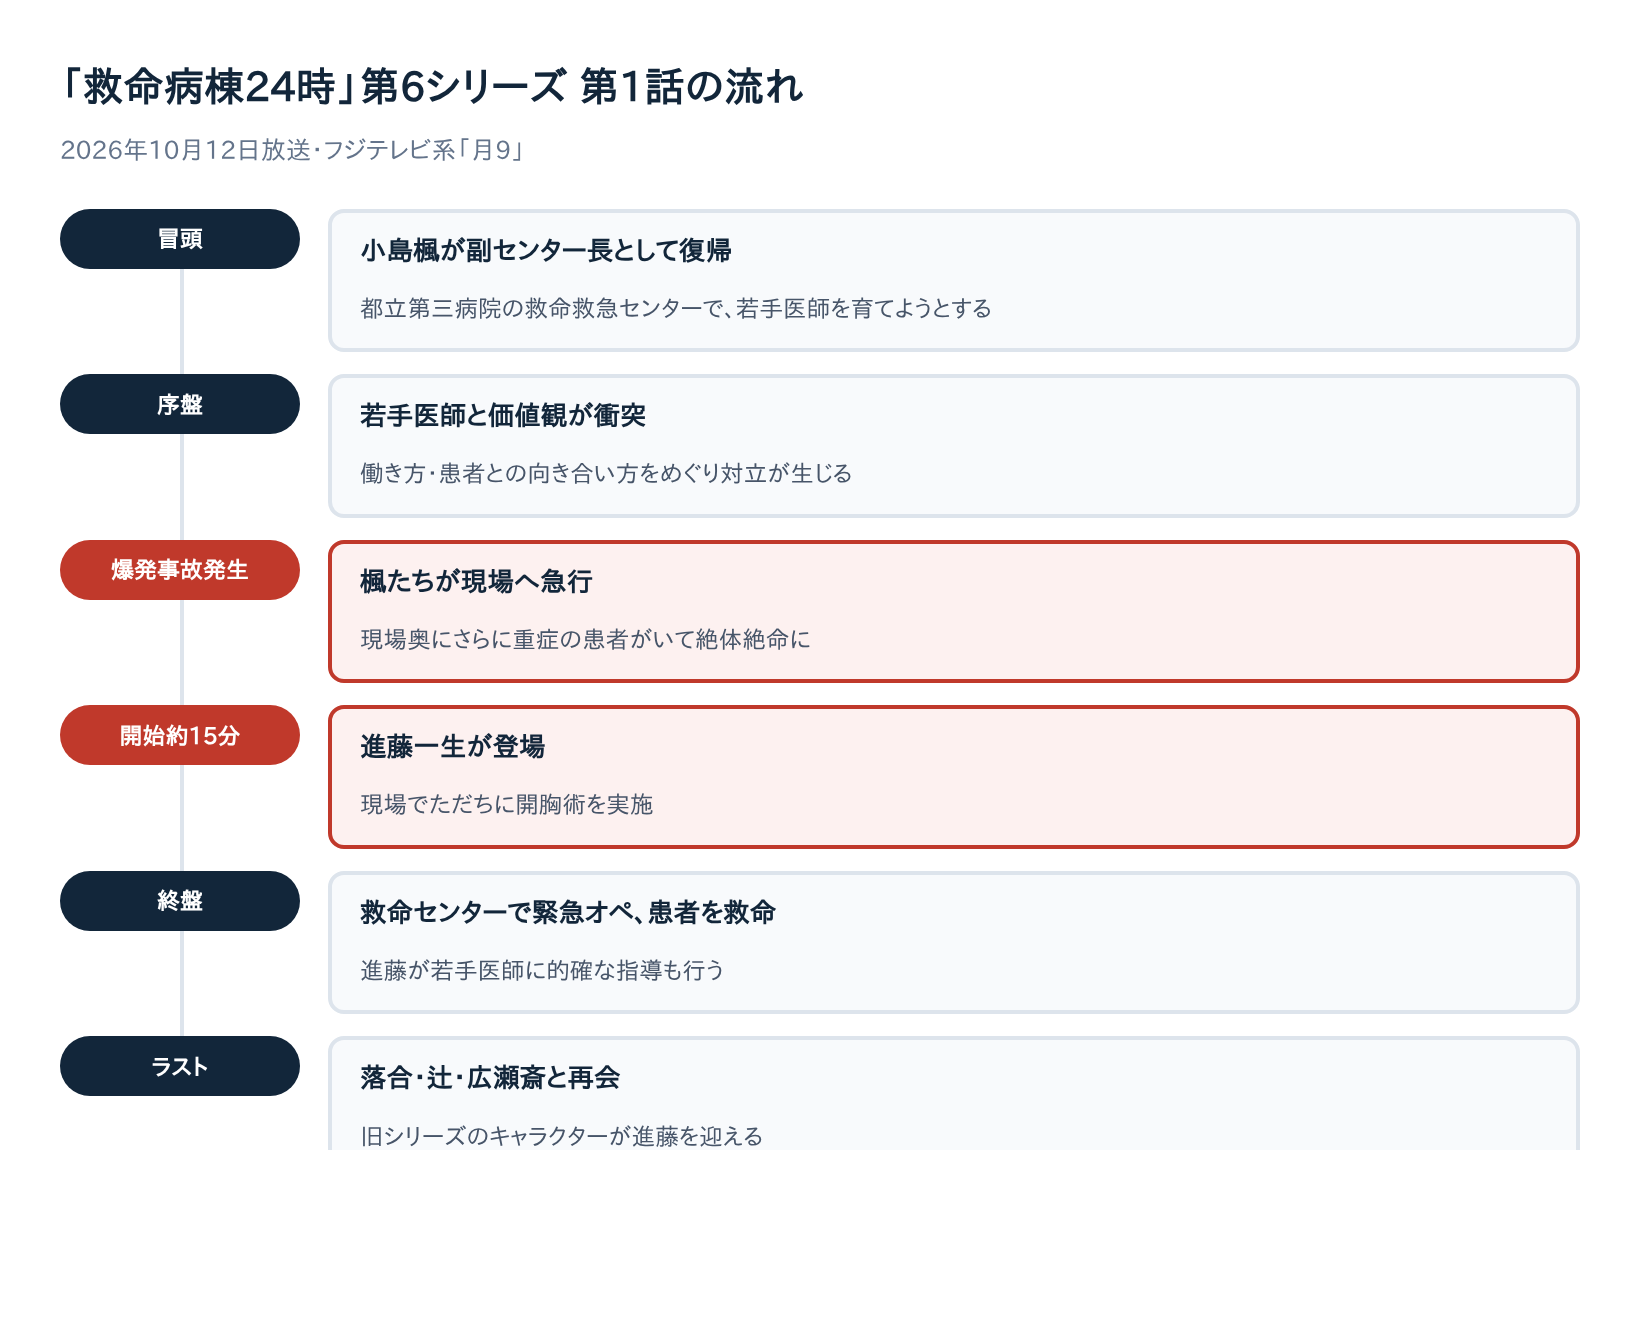The image size is (1640, 1324).
Task: Click the 冒頭 timeline pill
Action: [180, 239]
